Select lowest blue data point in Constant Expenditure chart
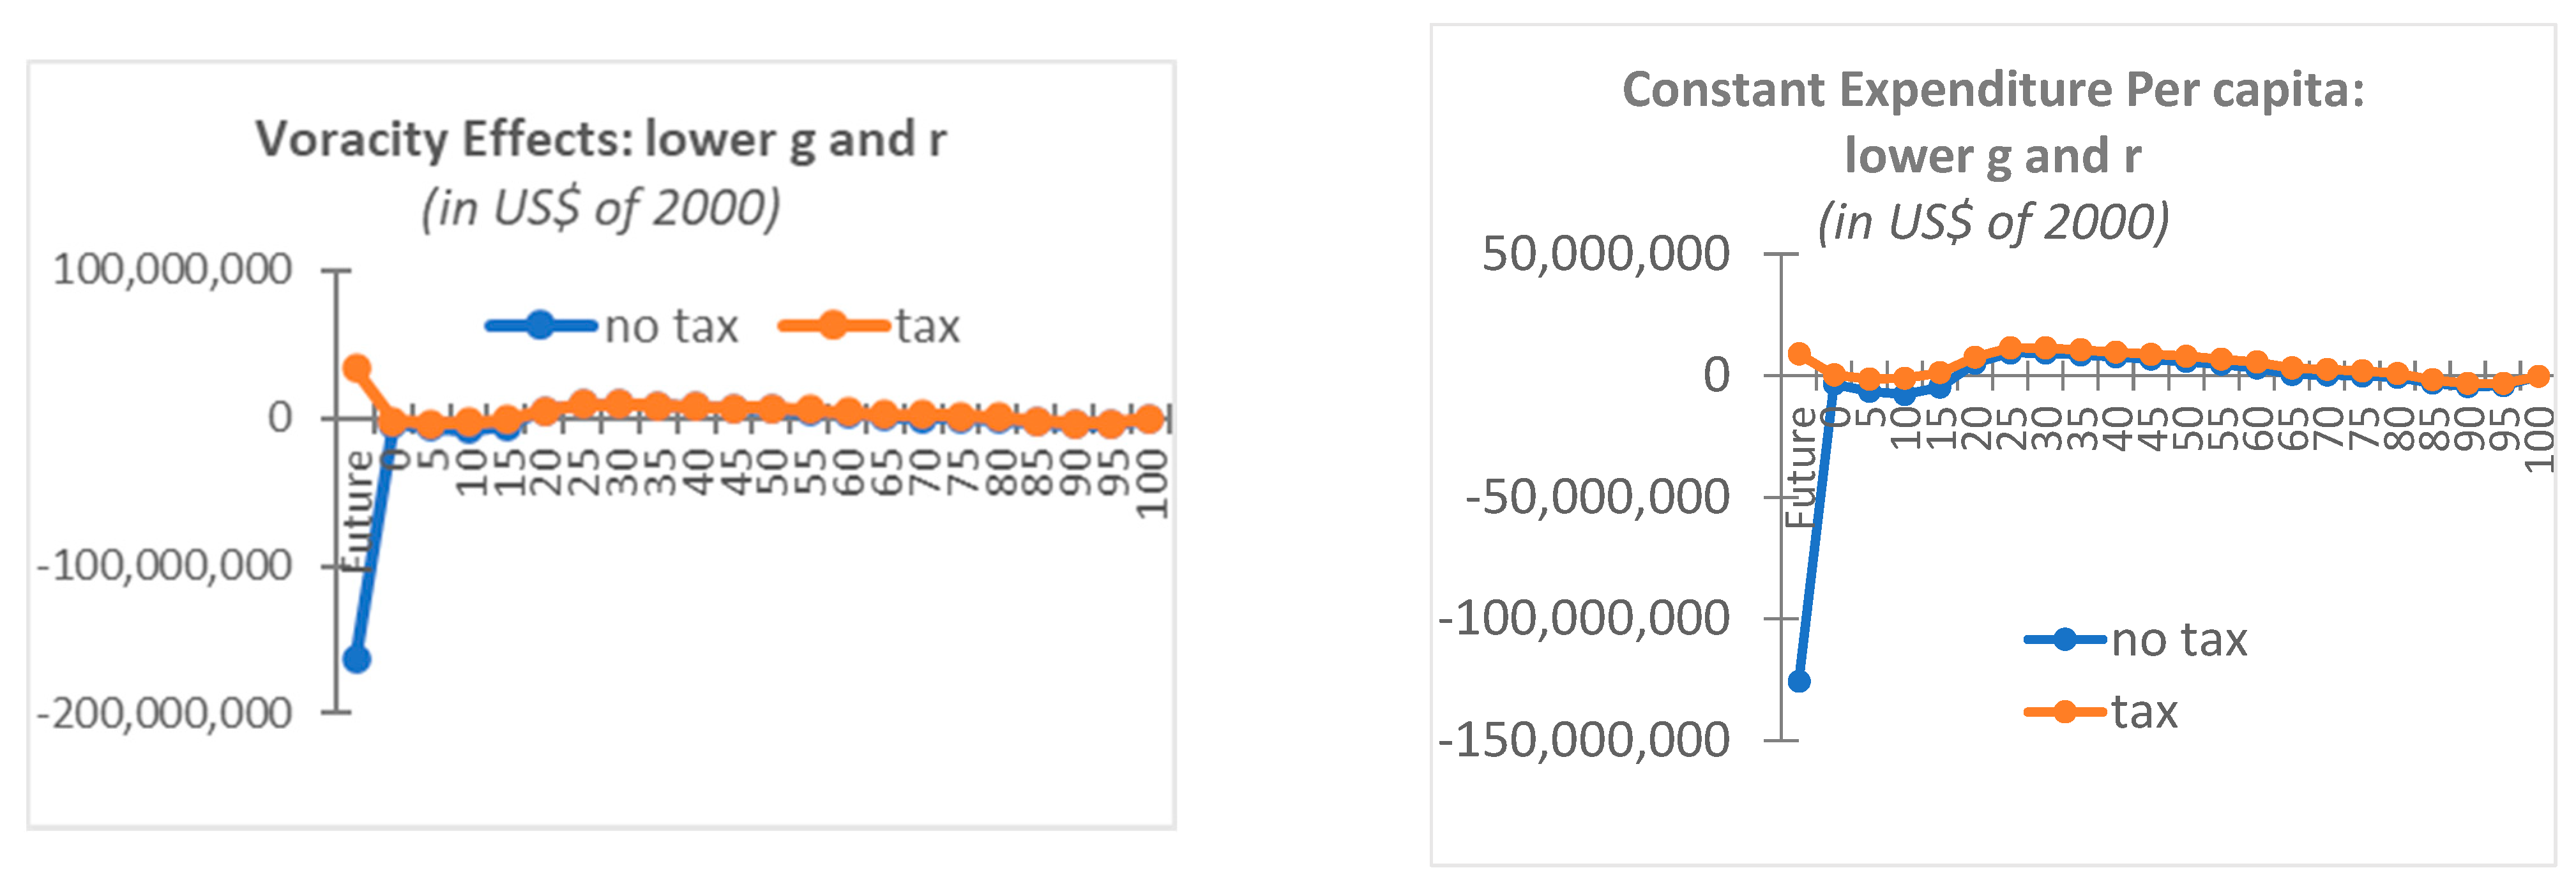 [1799, 681]
